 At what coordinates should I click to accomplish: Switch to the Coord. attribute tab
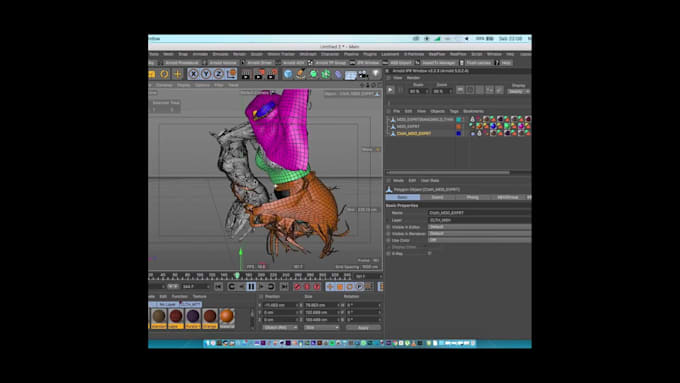pos(438,197)
